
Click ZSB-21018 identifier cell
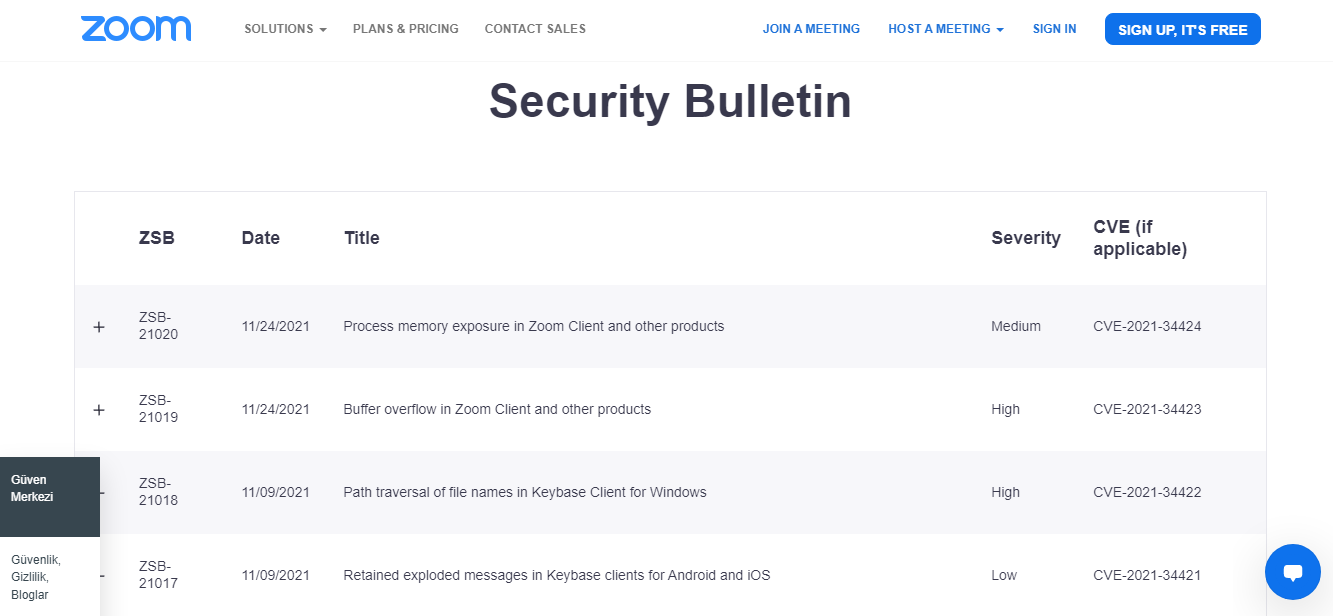coord(159,492)
